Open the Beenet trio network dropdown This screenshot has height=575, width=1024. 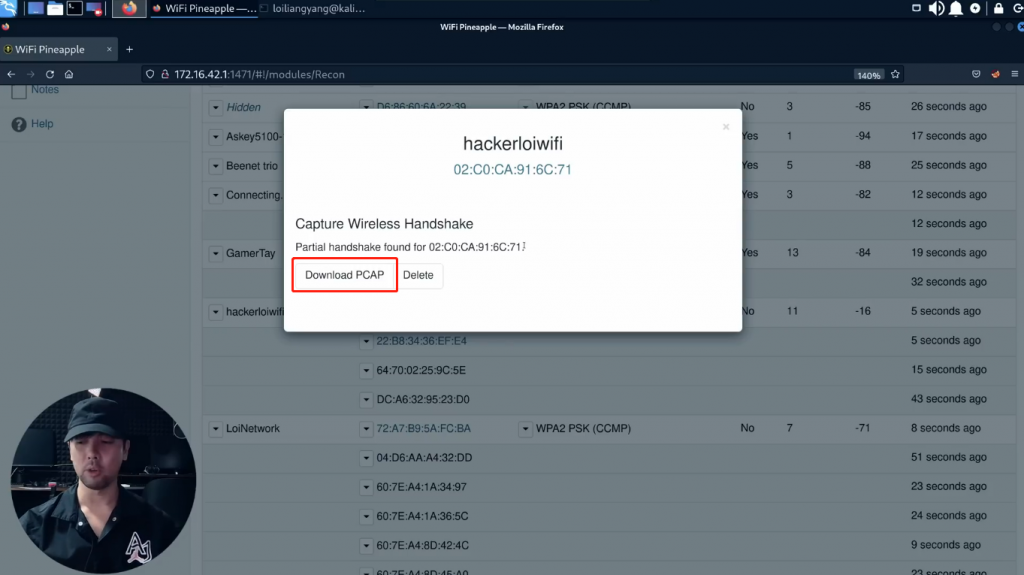pos(216,166)
